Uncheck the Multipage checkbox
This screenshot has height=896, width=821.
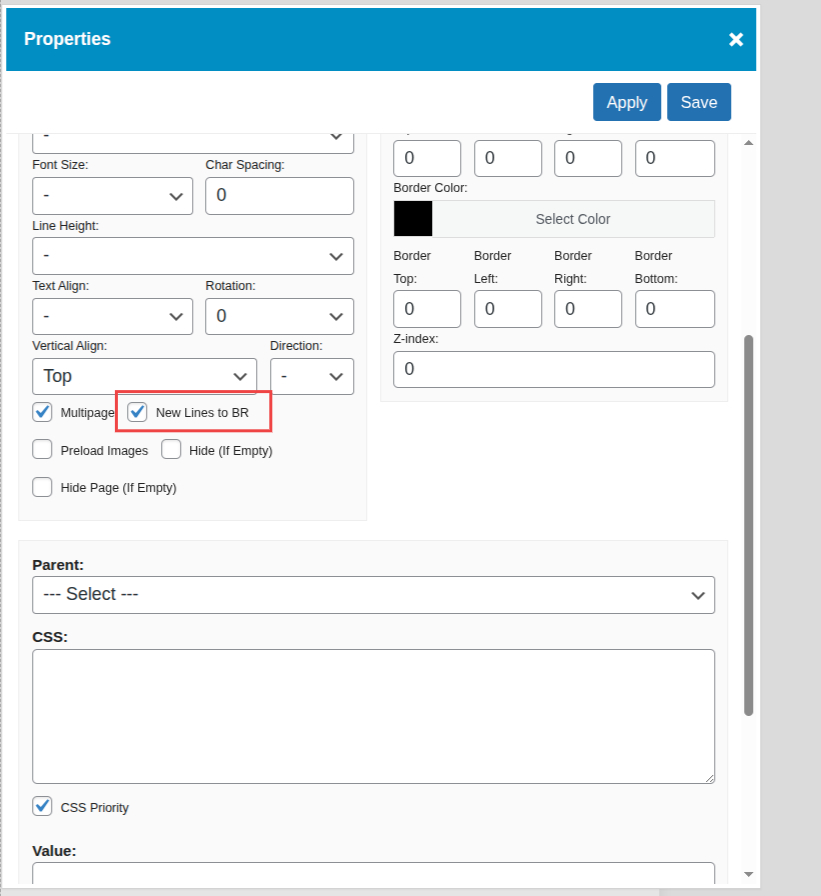[43, 411]
